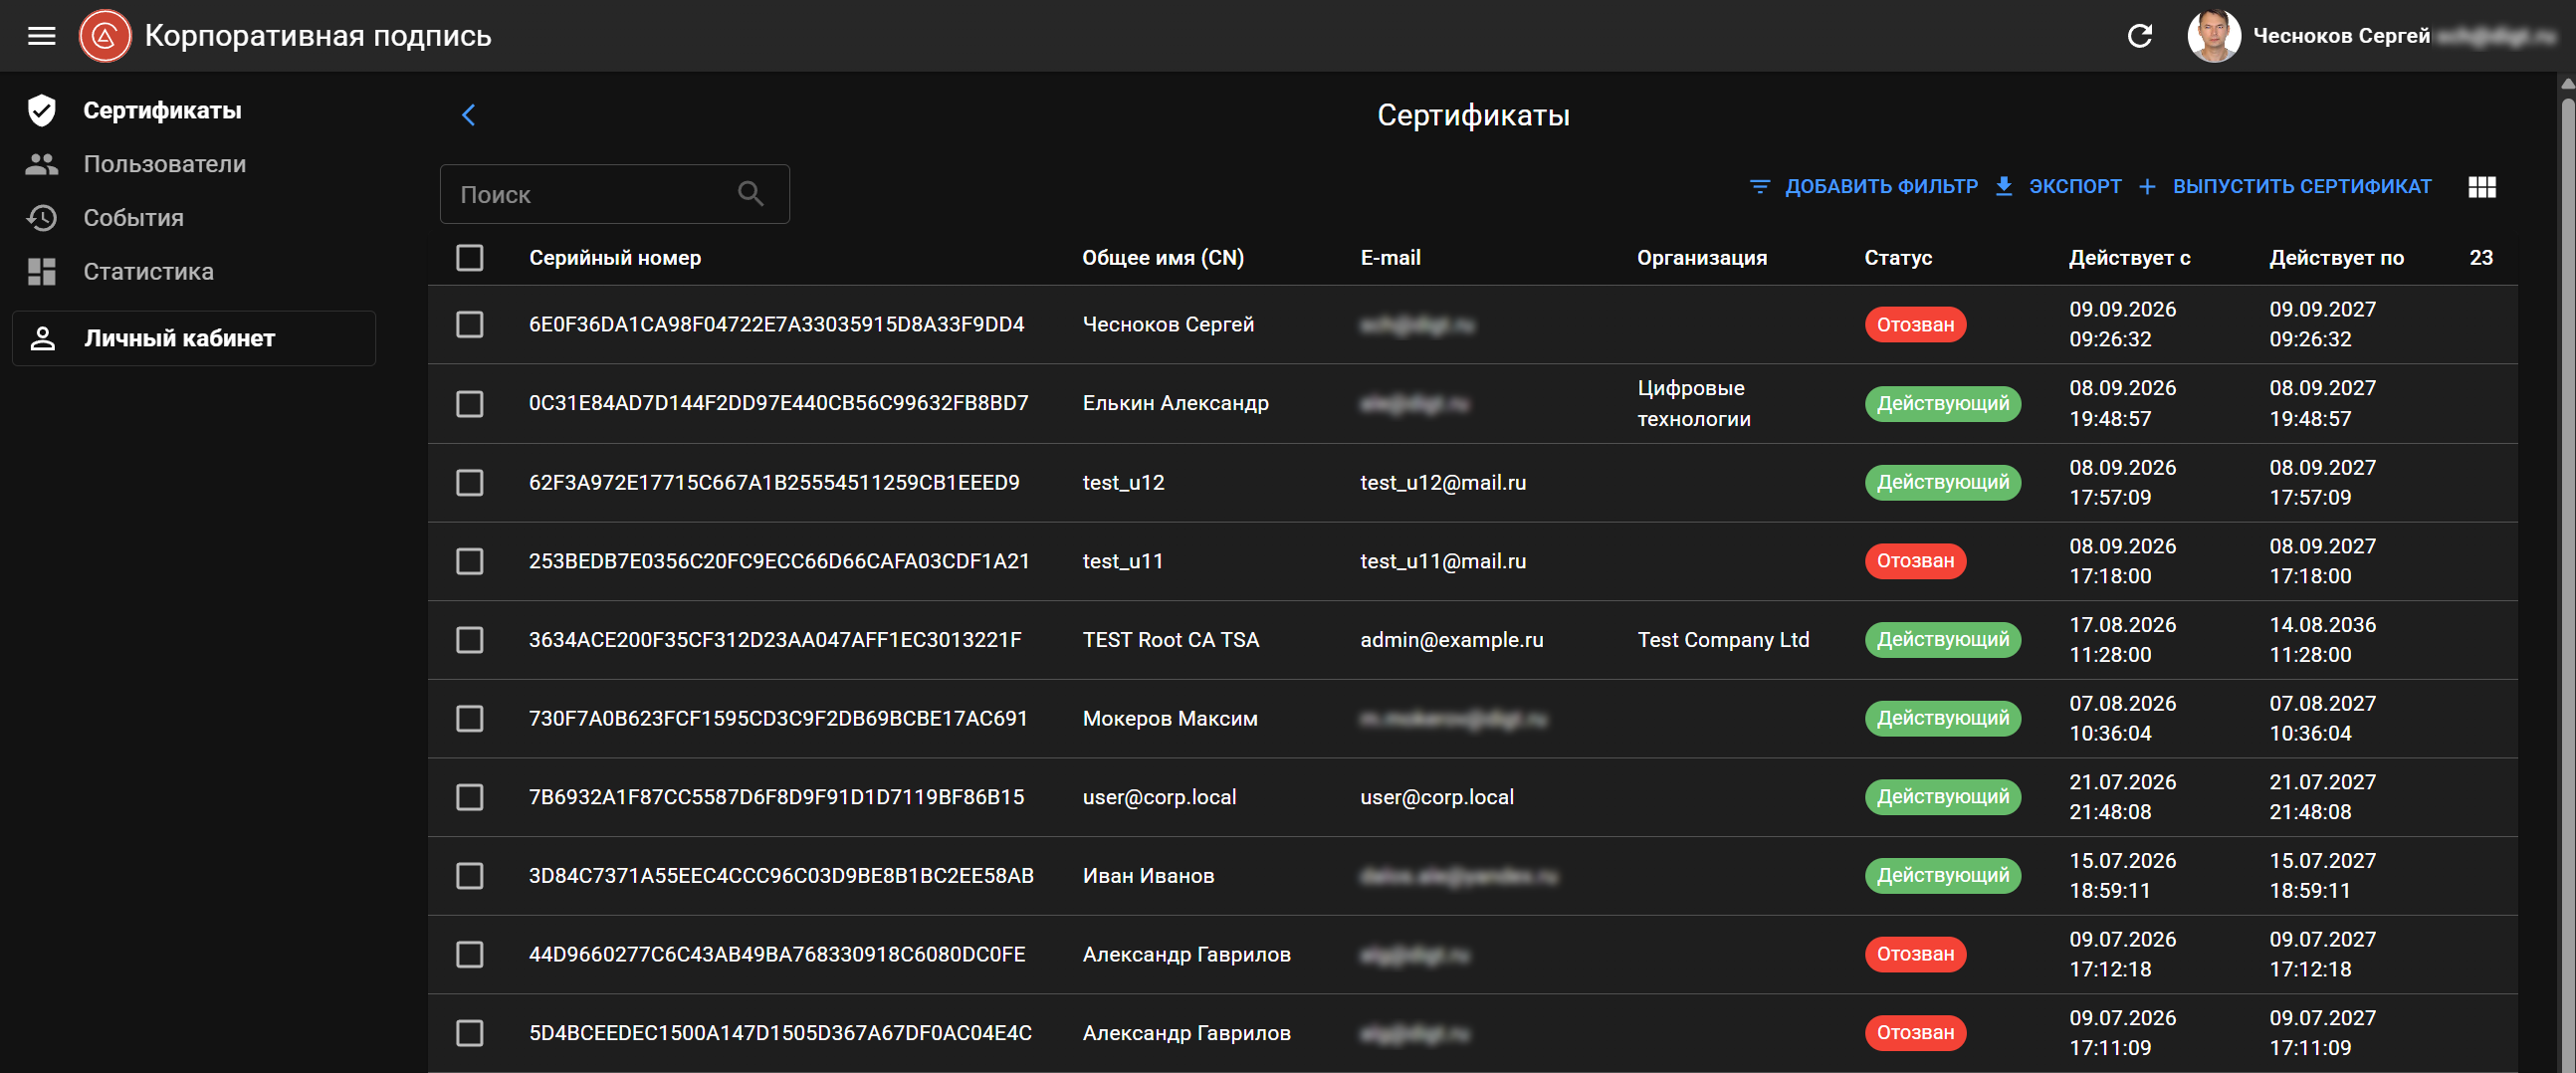Viewport: 2576px width, 1073px height.
Task: Click the Статистика dashboard icon in the sidebar
Action: click(41, 271)
